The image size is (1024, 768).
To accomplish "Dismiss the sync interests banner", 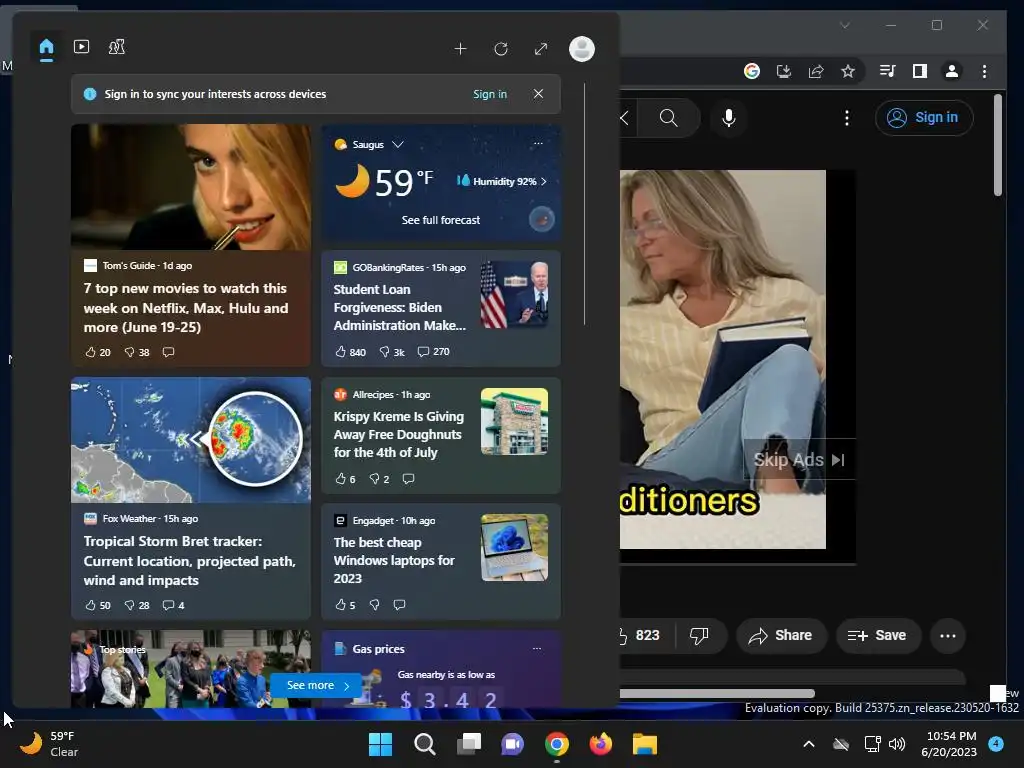I will (x=538, y=94).
